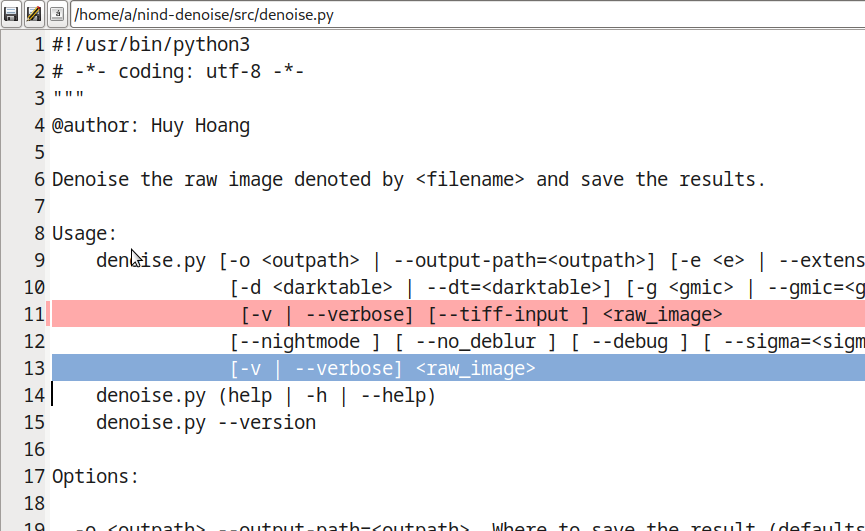Viewport: 865px width, 531px height.
Task: Click the '[--nightmode ]' line
Action: (x=547, y=342)
